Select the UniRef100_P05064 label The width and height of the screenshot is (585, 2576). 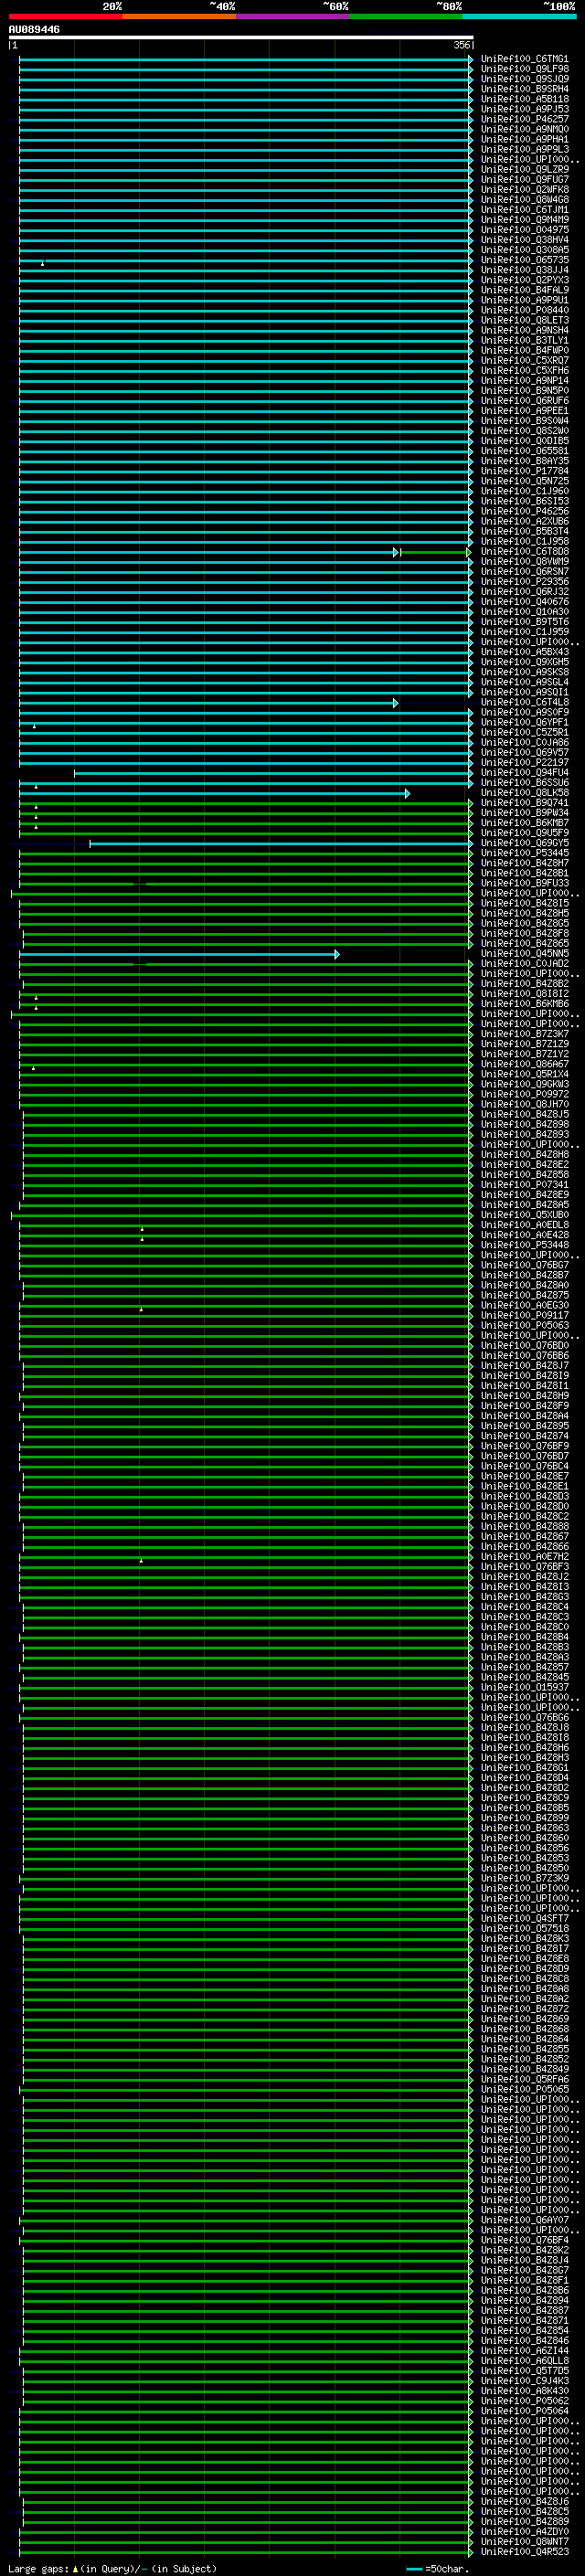tap(525, 2412)
